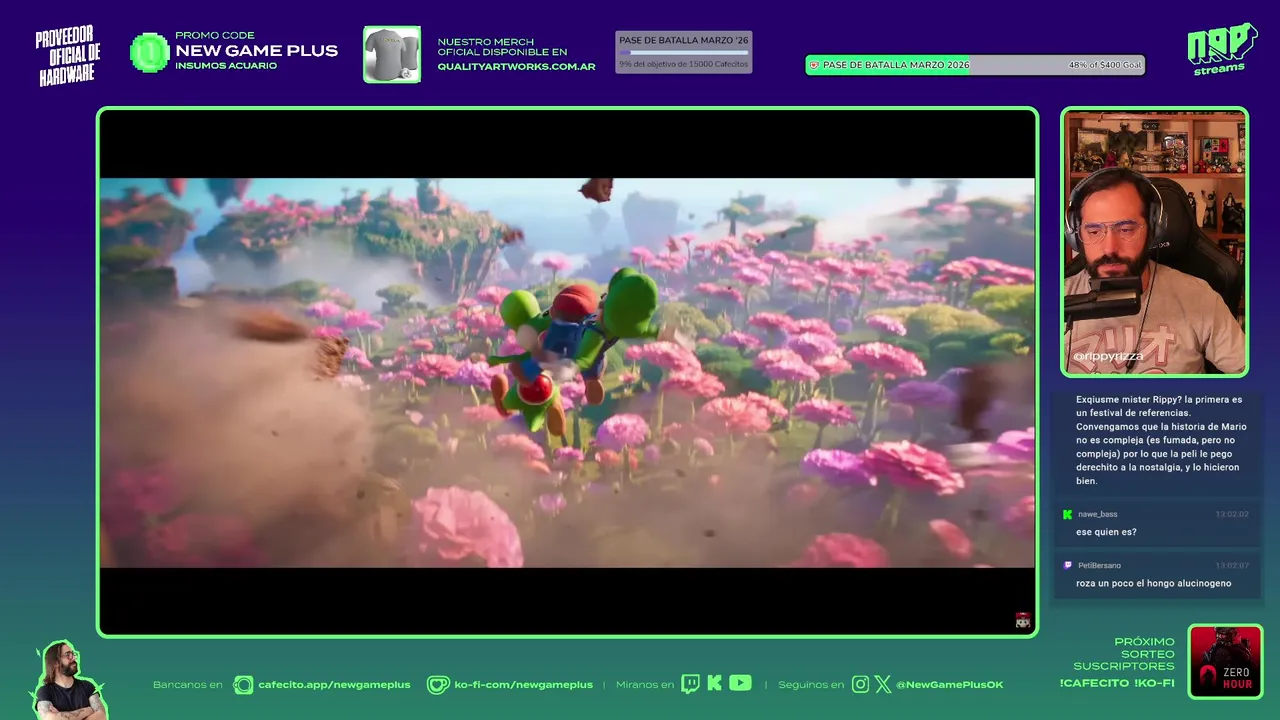
Task: Click the @NewGamePlusOK handle
Action: [x=949, y=685]
